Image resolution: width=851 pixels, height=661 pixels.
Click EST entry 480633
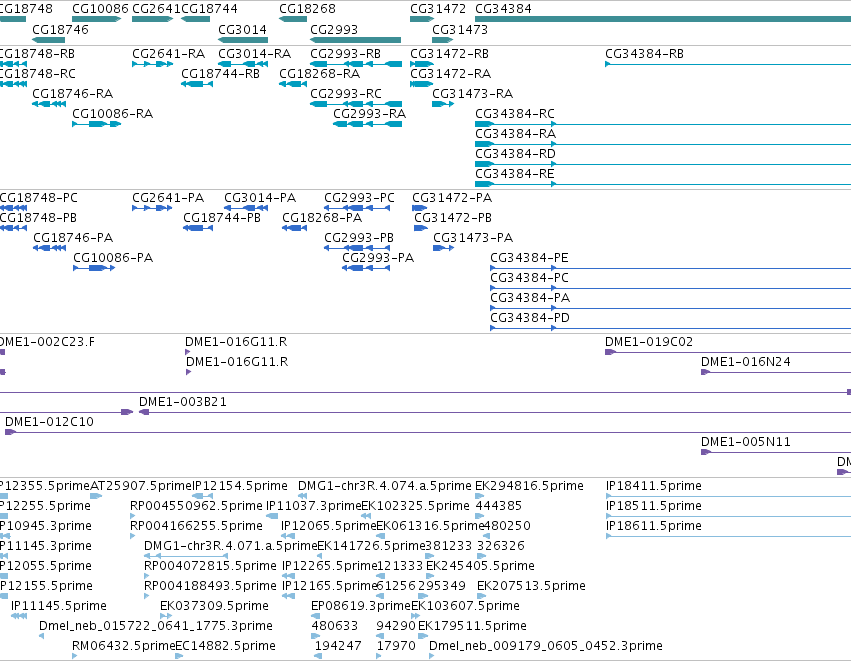(x=334, y=626)
